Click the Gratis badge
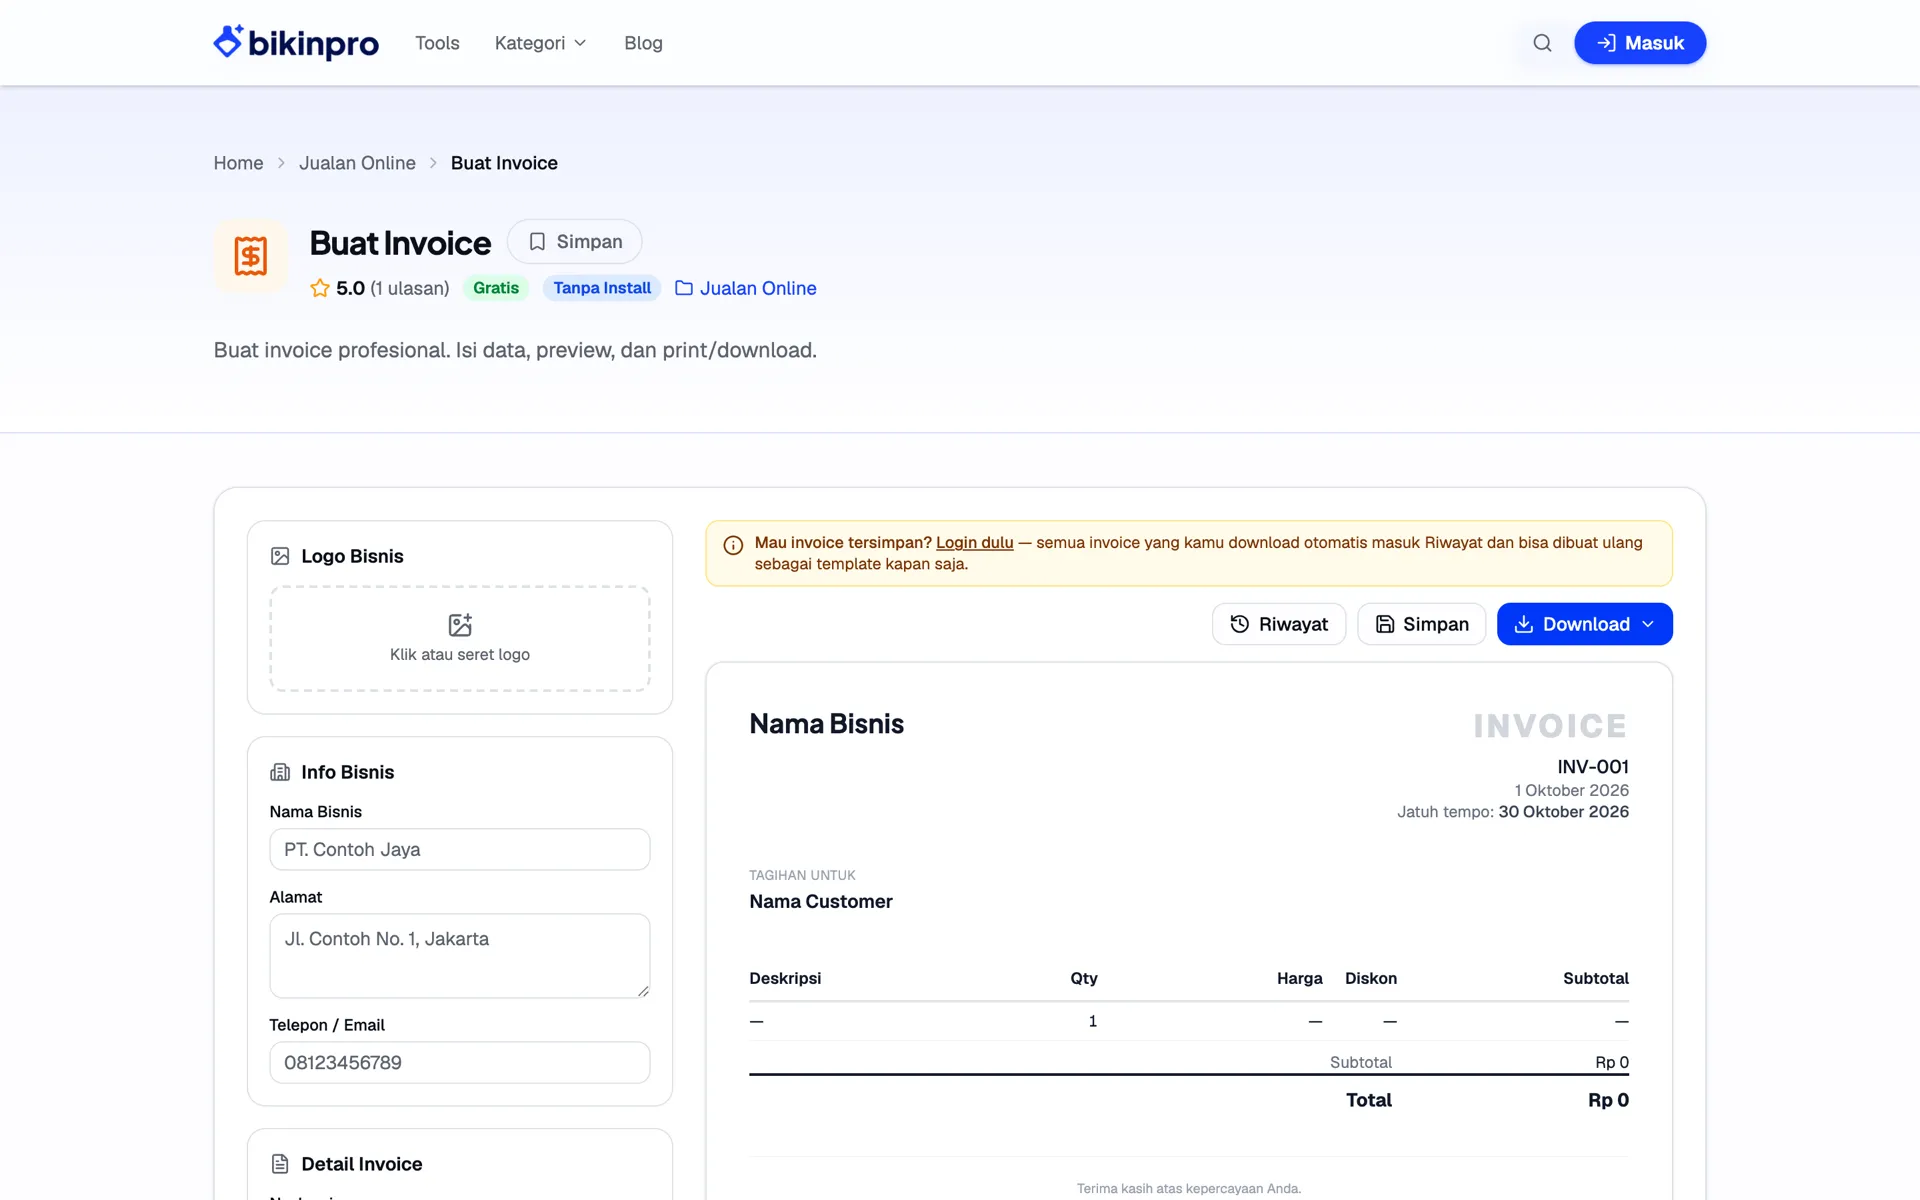The width and height of the screenshot is (1920, 1200). (x=496, y=288)
